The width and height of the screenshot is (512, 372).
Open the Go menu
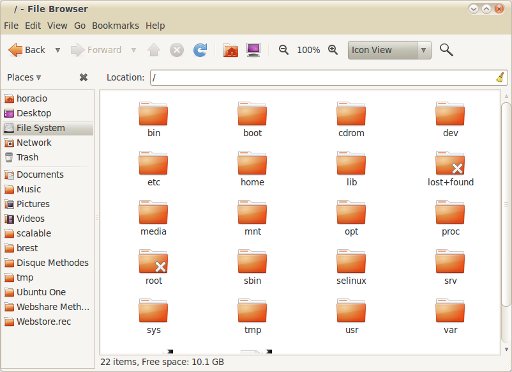(x=80, y=26)
